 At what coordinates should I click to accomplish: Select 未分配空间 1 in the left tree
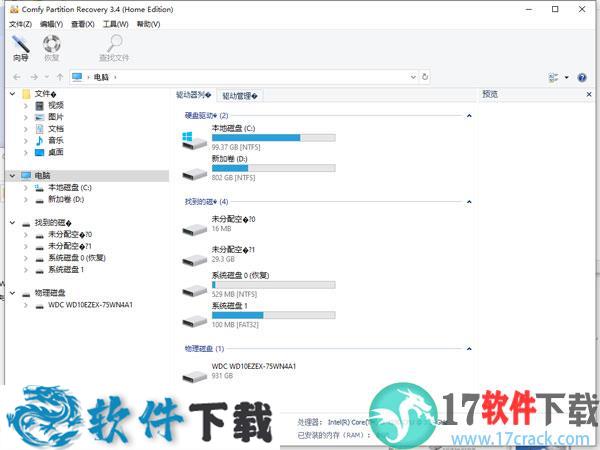pos(70,246)
